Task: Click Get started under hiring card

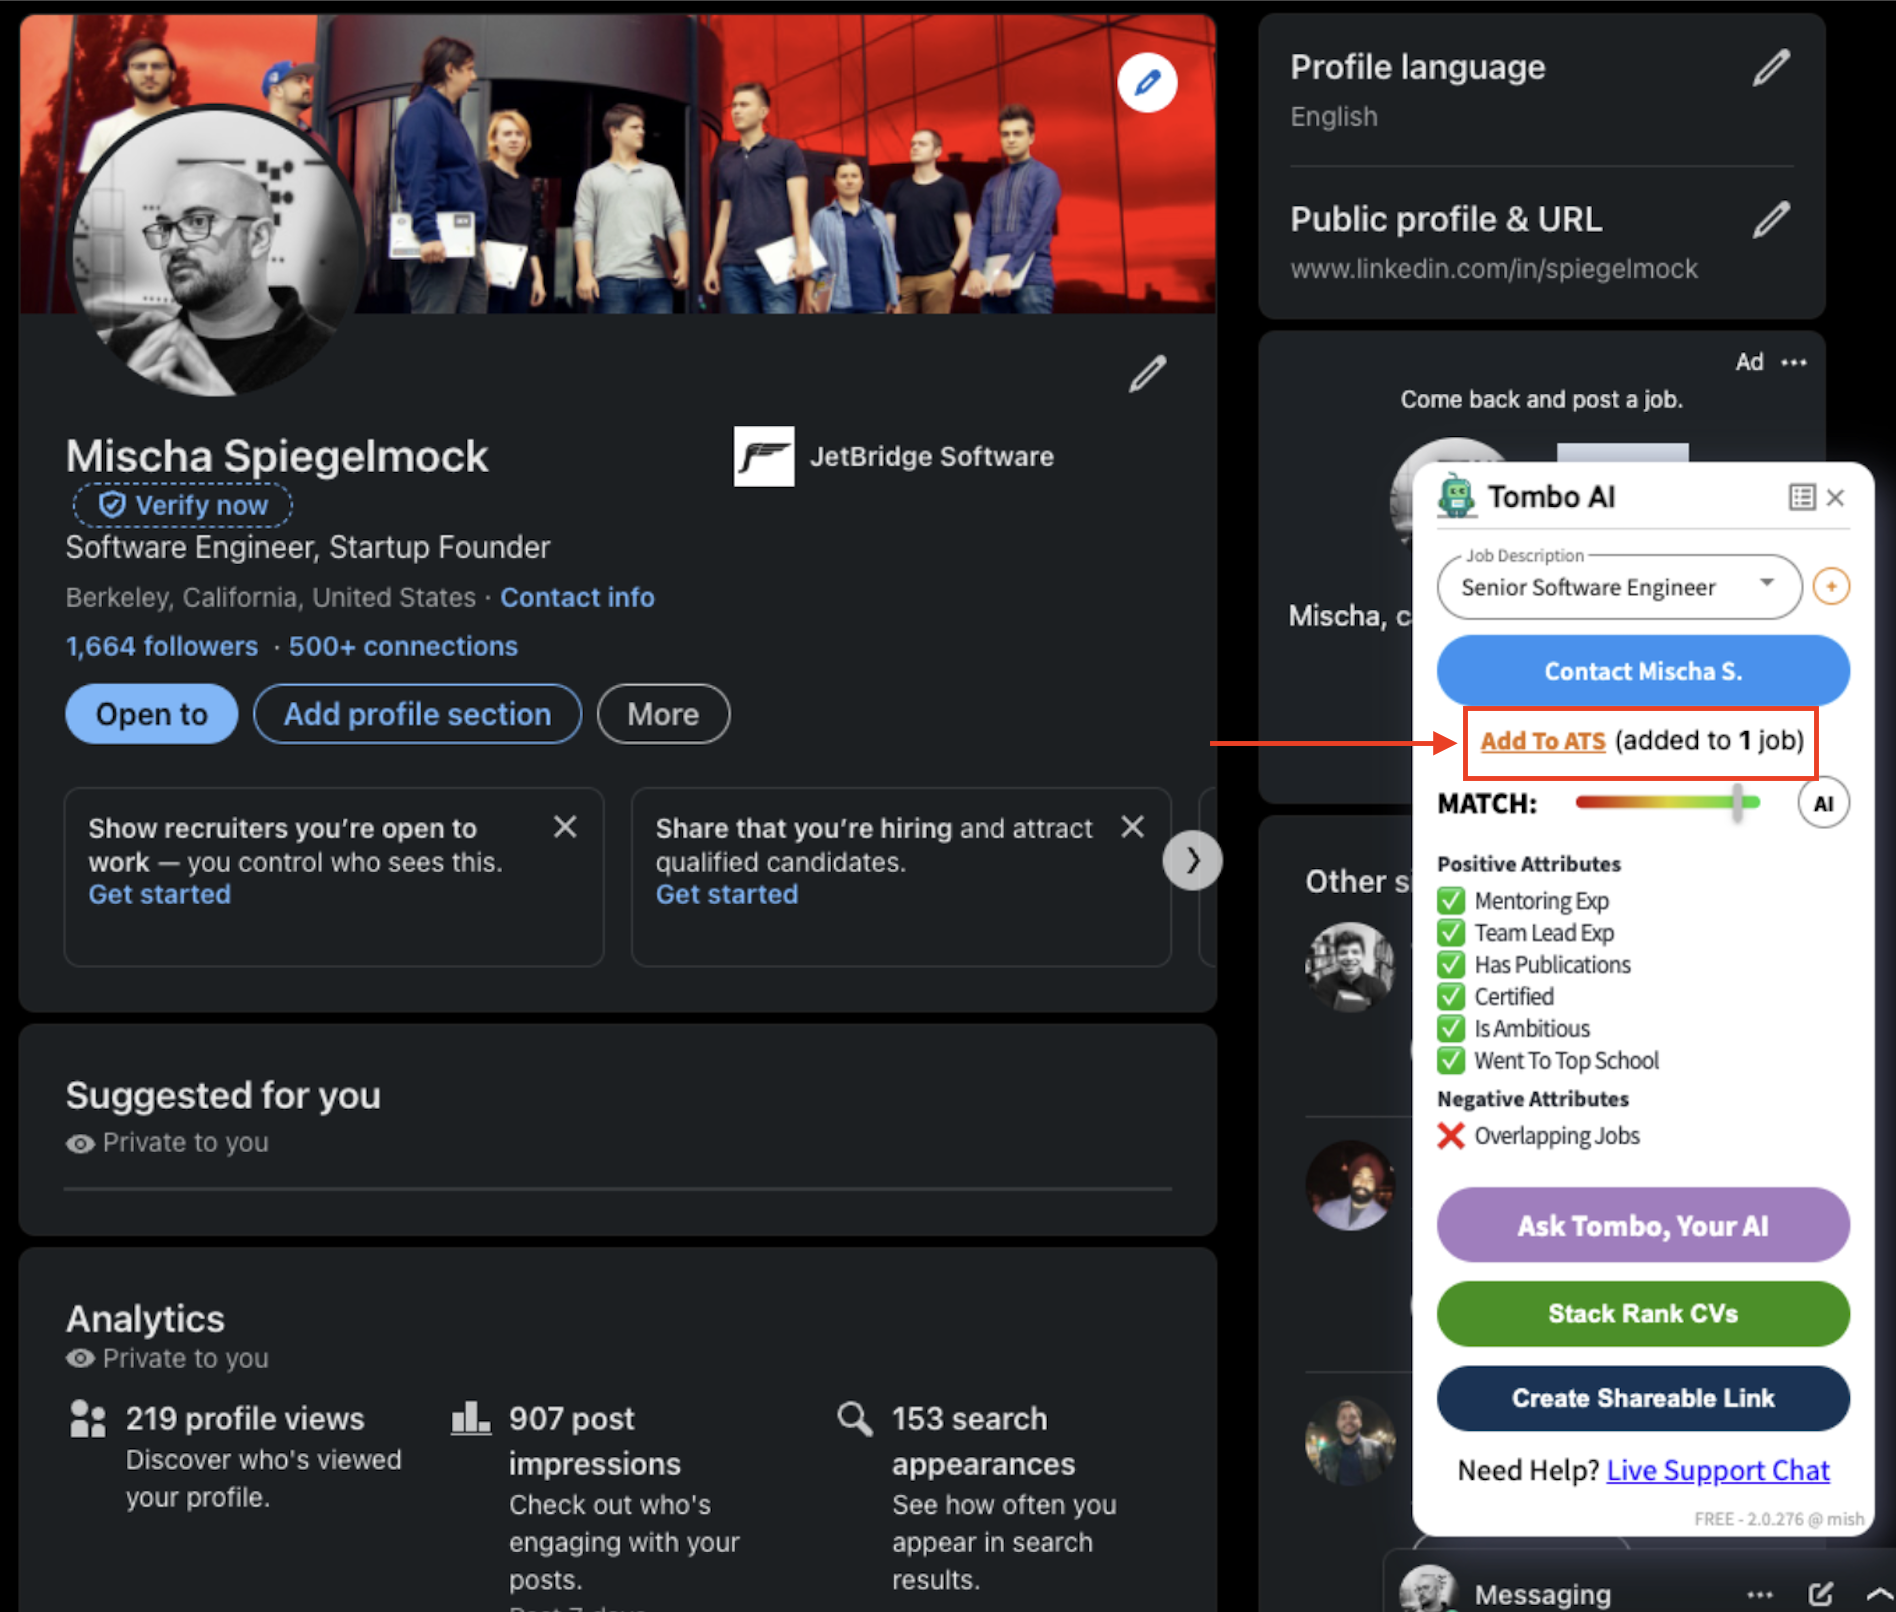Action: pos(727,894)
